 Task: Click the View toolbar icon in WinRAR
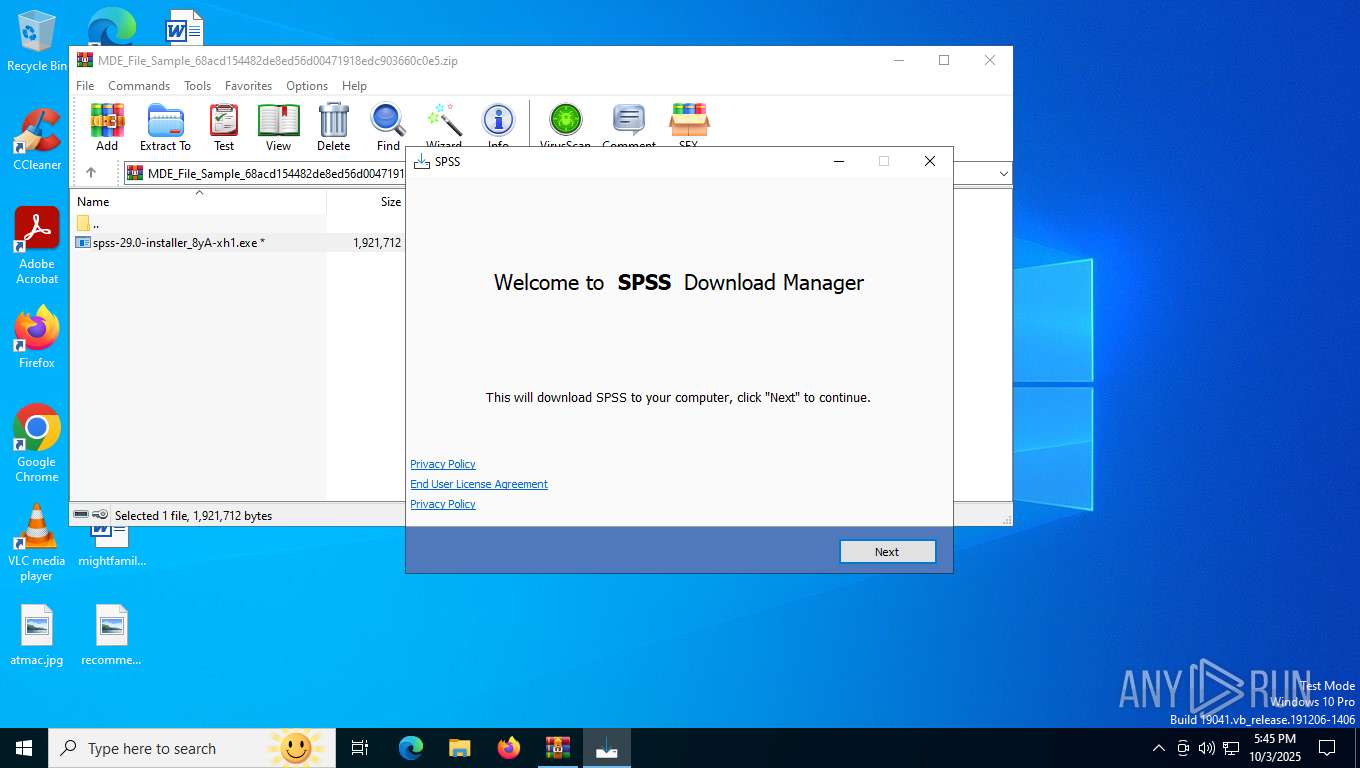tap(278, 127)
